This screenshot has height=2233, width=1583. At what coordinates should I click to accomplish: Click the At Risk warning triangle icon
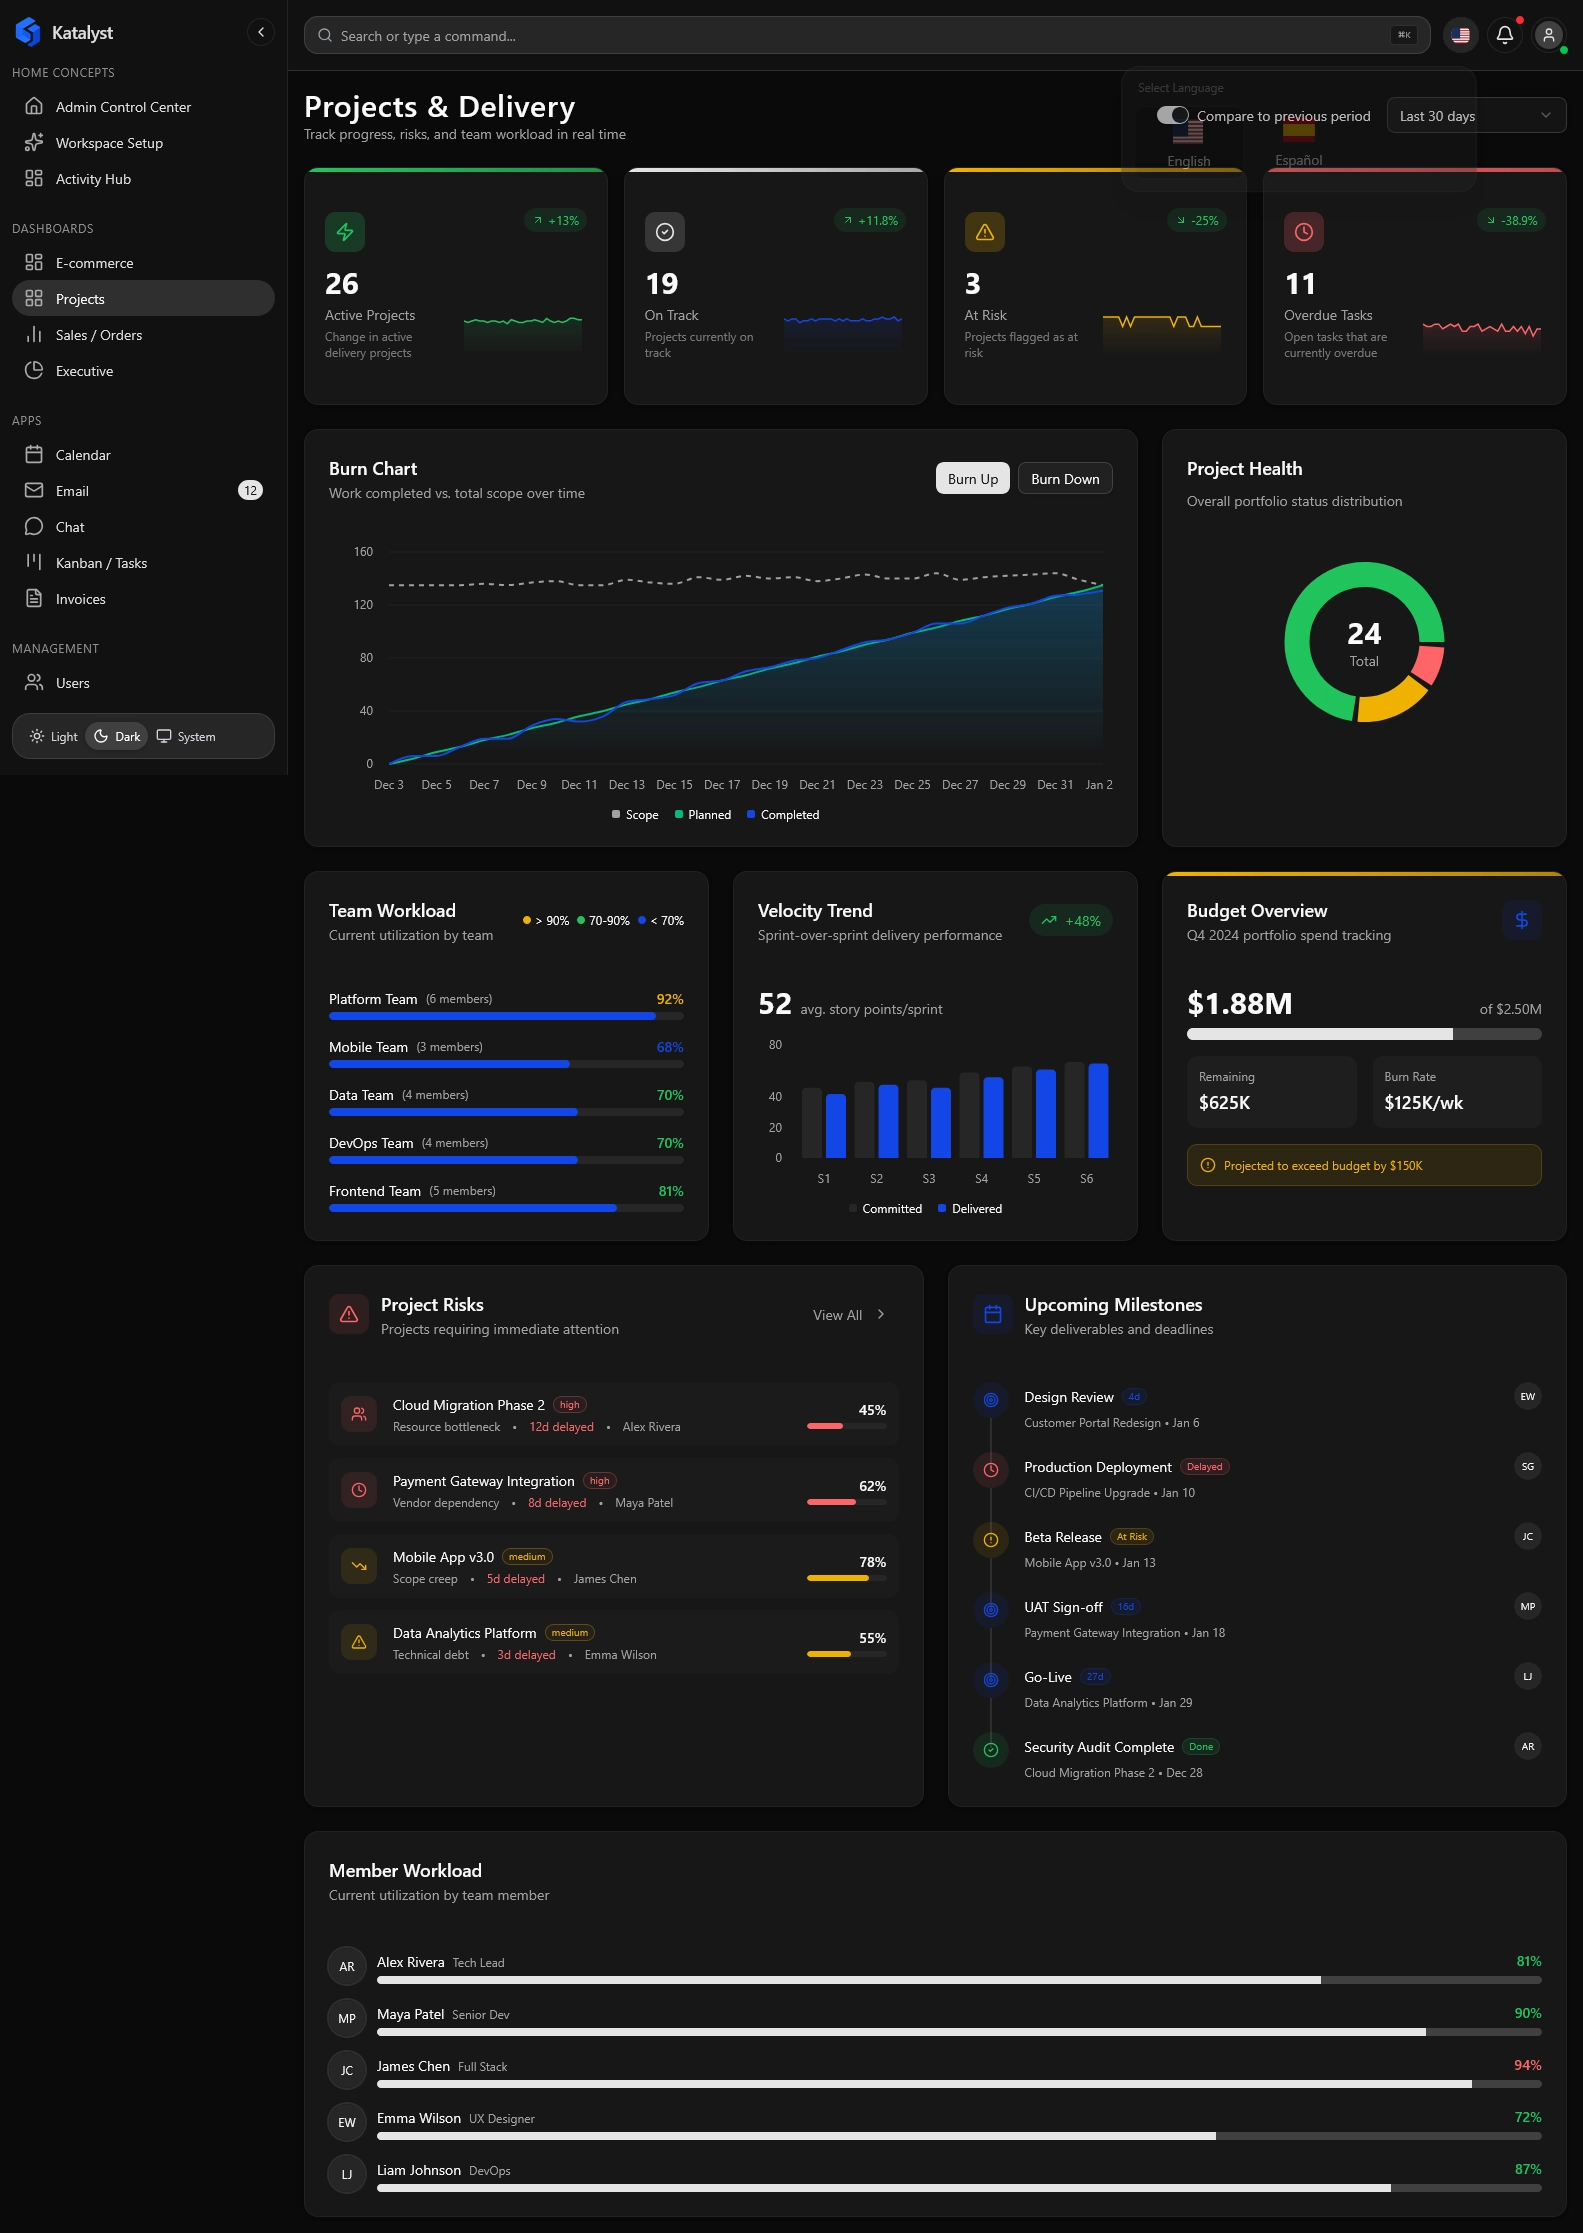pos(984,232)
